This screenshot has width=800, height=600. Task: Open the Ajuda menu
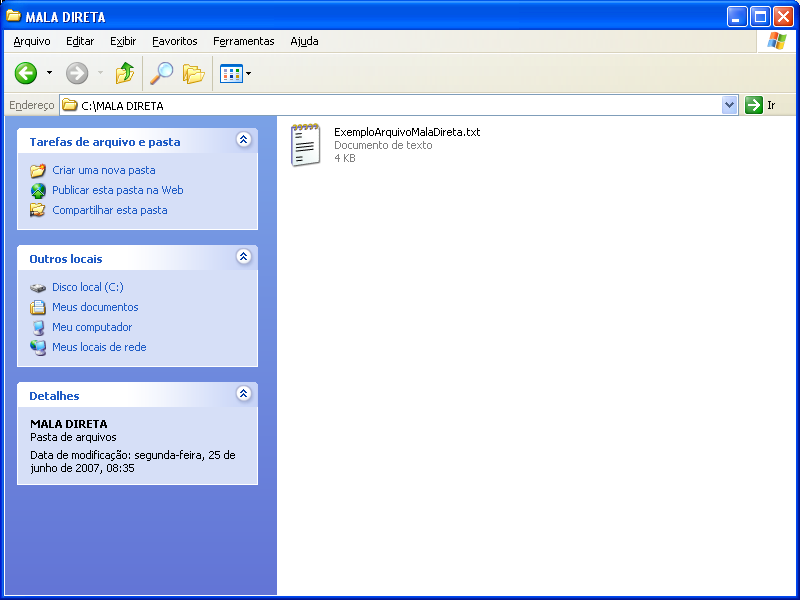(x=304, y=41)
